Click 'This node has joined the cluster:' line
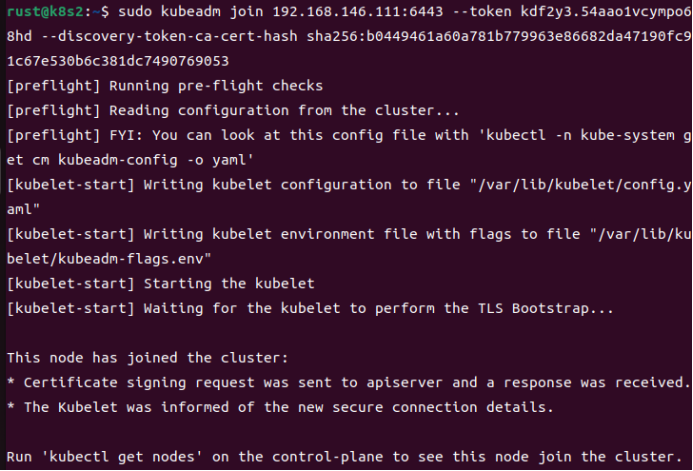Viewport: 693px width, 471px height. (x=147, y=358)
